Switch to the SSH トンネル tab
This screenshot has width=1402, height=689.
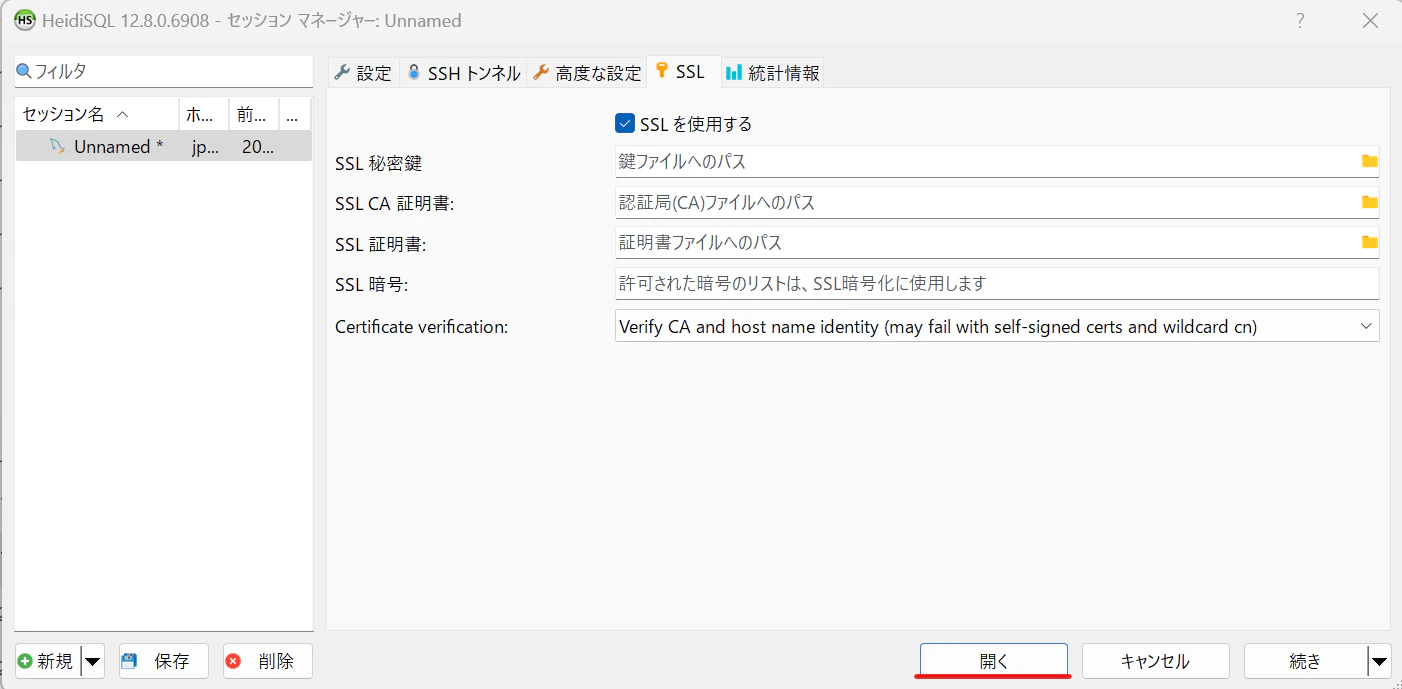pyautogui.click(x=463, y=73)
